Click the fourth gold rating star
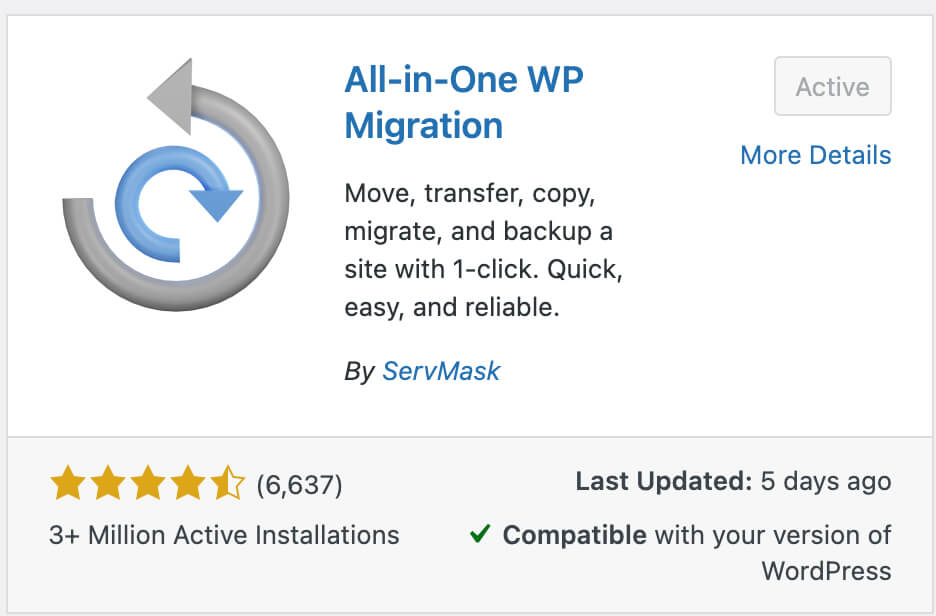The image size is (936, 616). tap(187, 483)
